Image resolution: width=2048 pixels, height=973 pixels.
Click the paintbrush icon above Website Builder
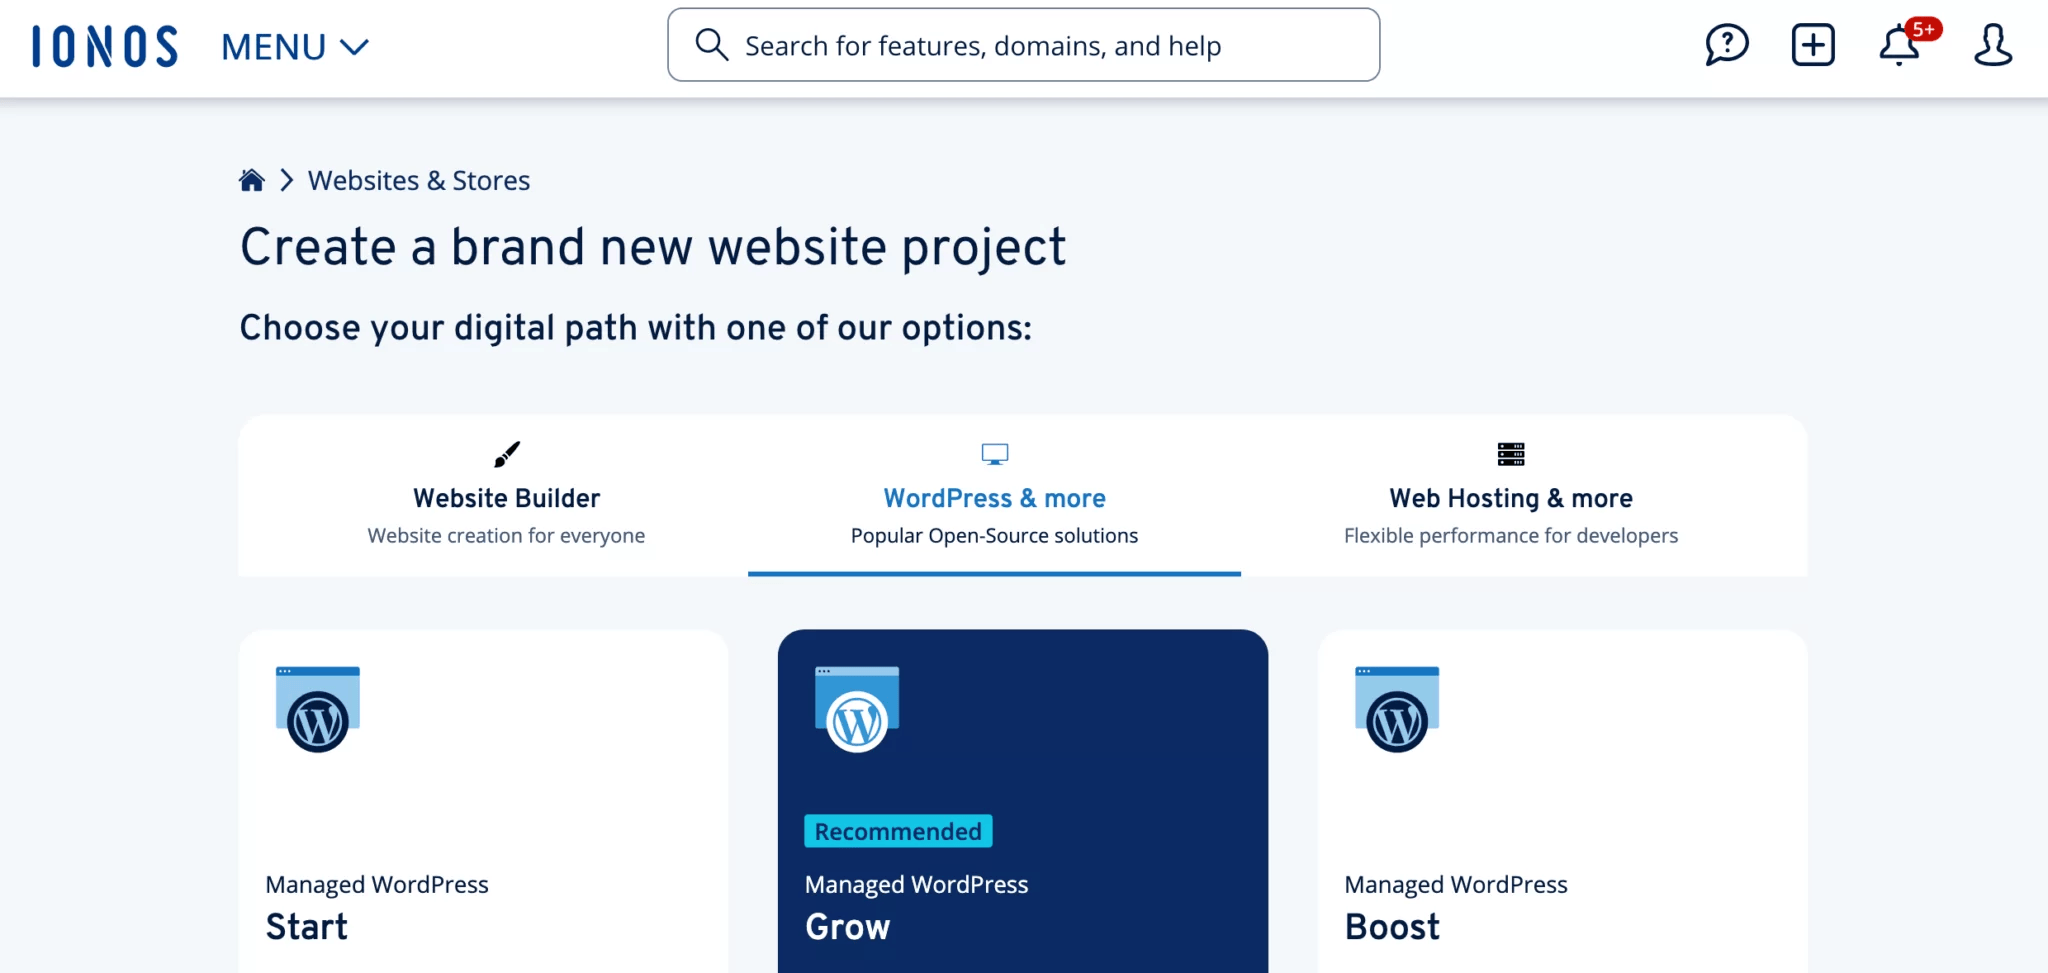pyautogui.click(x=507, y=454)
